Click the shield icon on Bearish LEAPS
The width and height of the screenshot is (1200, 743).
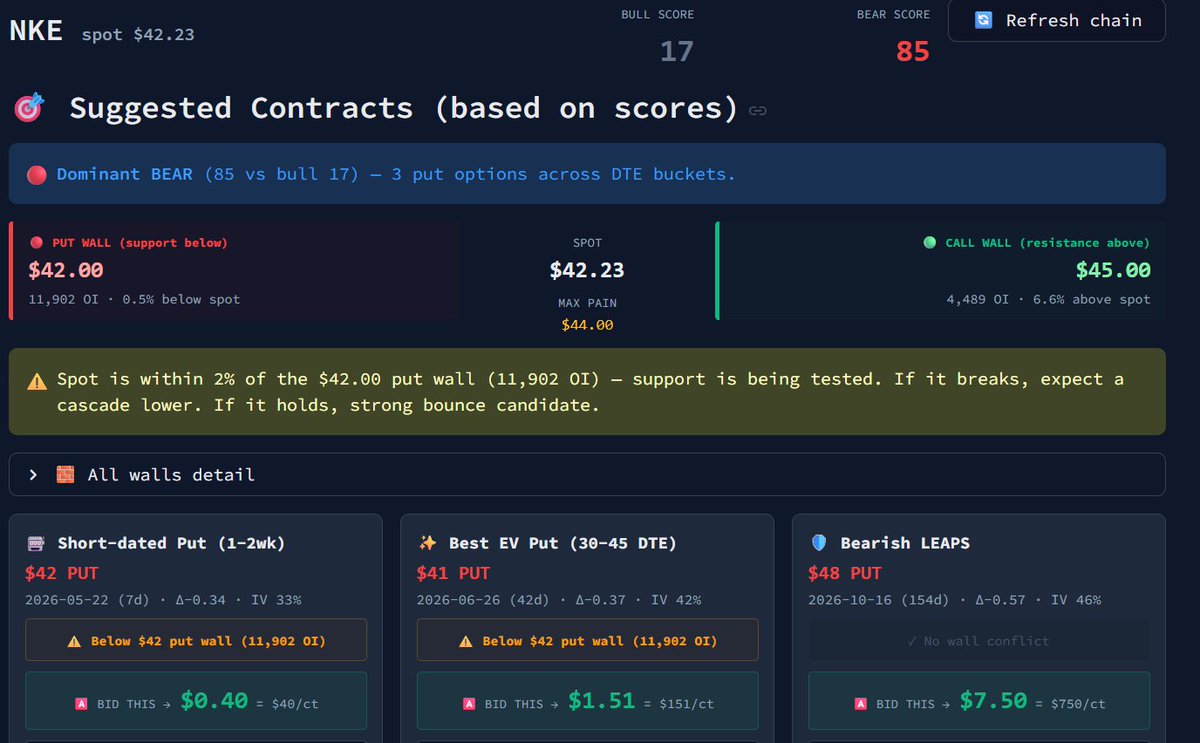819,543
